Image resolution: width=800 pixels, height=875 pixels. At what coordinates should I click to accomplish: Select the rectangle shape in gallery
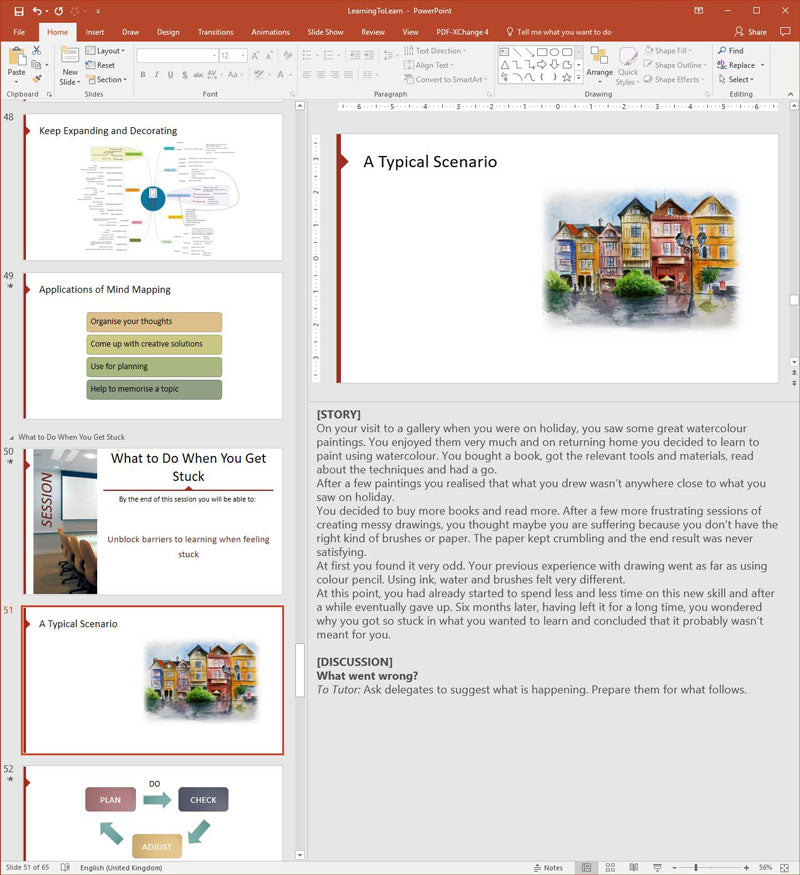(542, 52)
